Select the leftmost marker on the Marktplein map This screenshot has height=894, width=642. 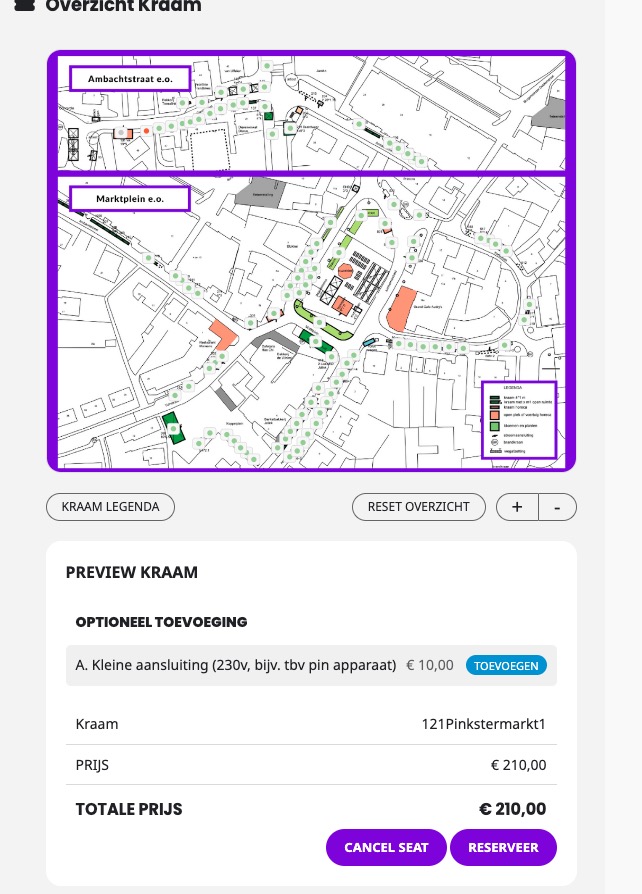point(148,258)
